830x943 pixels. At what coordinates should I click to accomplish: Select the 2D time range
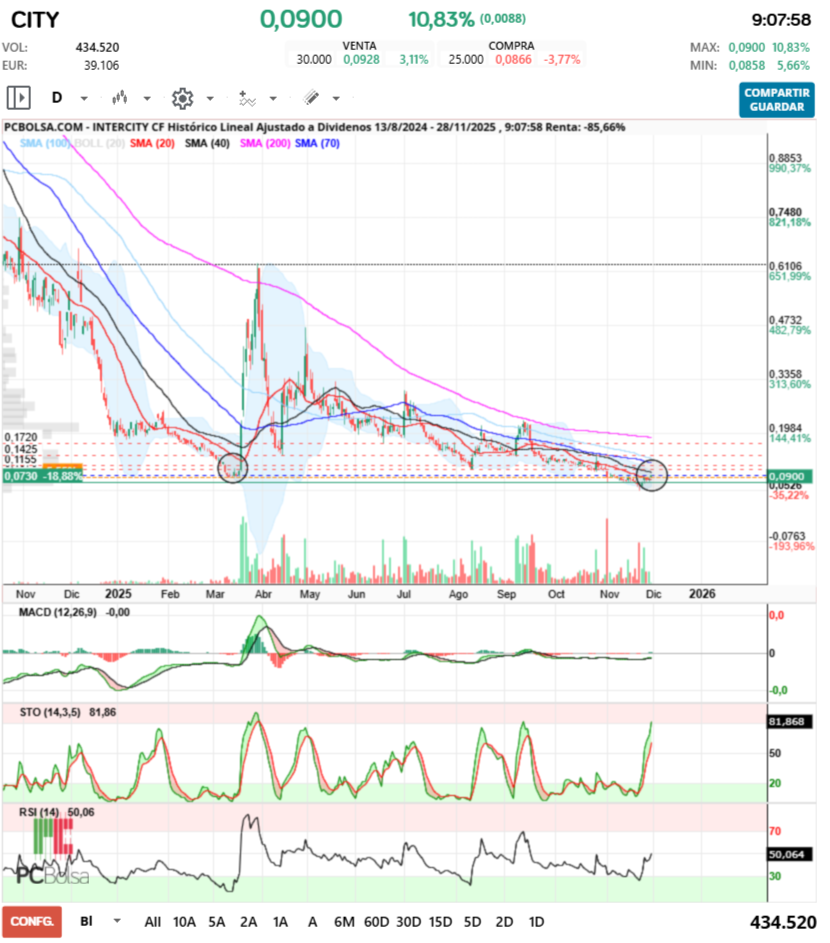pos(504,922)
